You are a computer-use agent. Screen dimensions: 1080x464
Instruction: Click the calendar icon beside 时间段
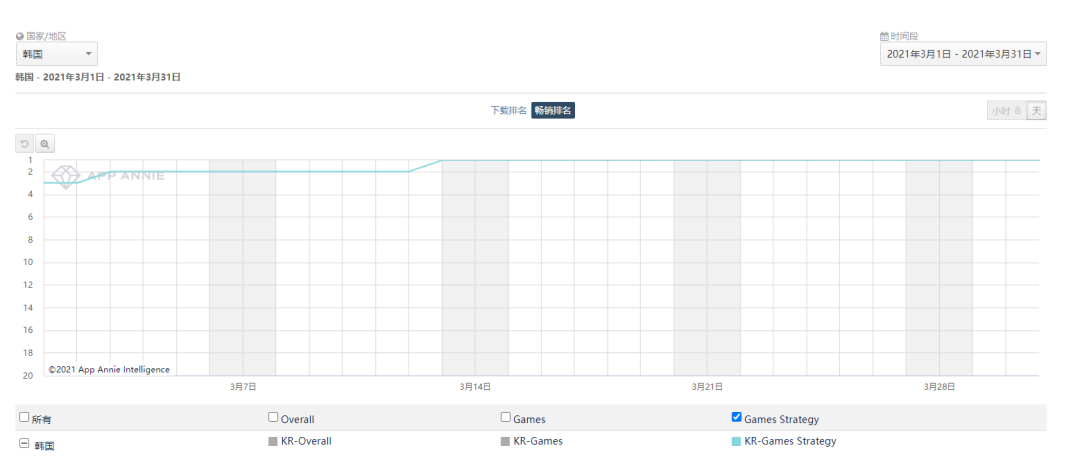[884, 36]
